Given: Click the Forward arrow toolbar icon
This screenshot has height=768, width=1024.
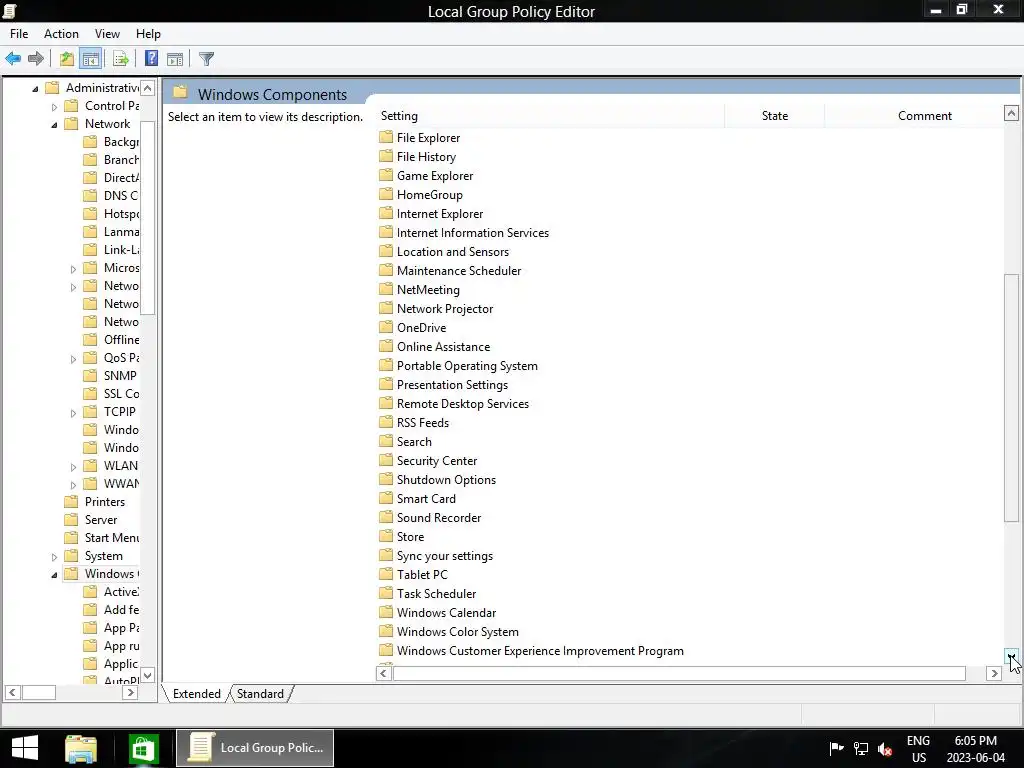Looking at the screenshot, I should tap(36, 59).
